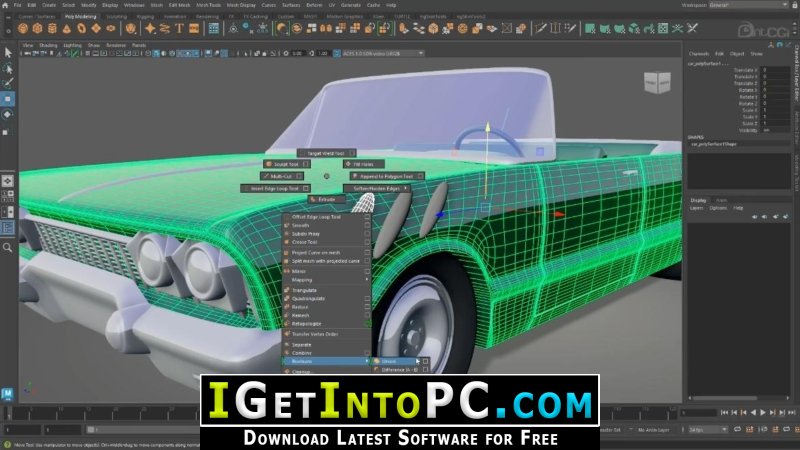This screenshot has height=450, width=800.
Task: Click the Maya home icon in menu bar
Action: [5, 5]
